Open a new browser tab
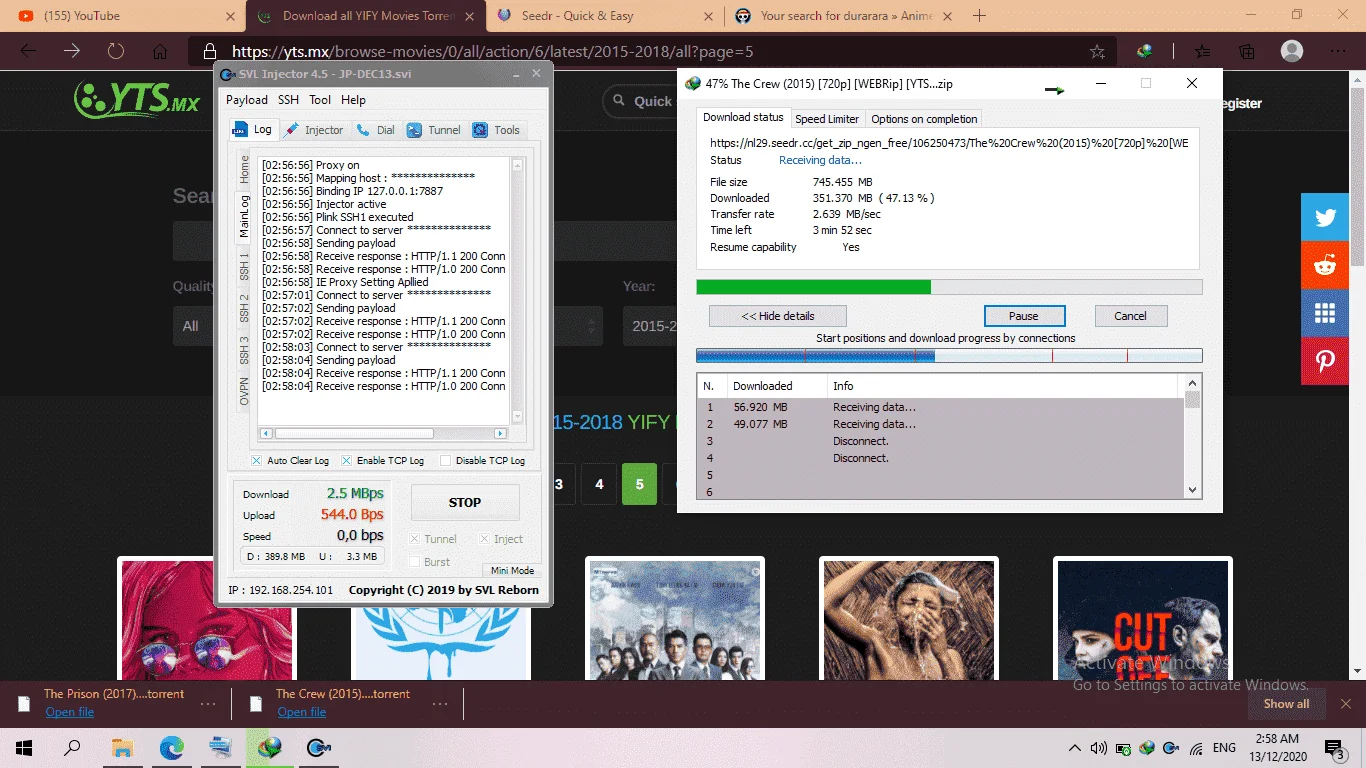 click(x=979, y=16)
